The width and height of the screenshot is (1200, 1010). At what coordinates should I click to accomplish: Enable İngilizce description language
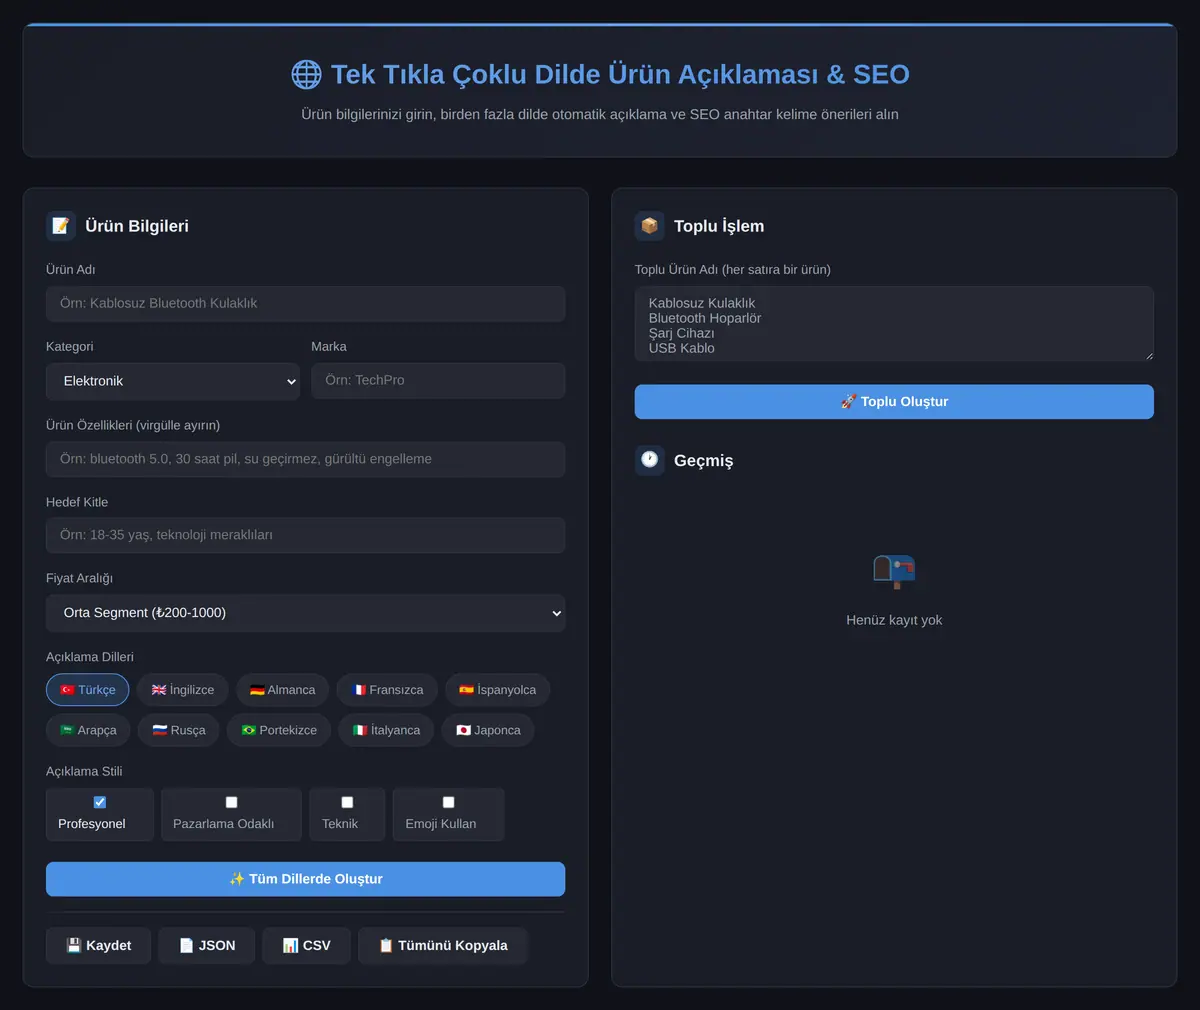(183, 690)
